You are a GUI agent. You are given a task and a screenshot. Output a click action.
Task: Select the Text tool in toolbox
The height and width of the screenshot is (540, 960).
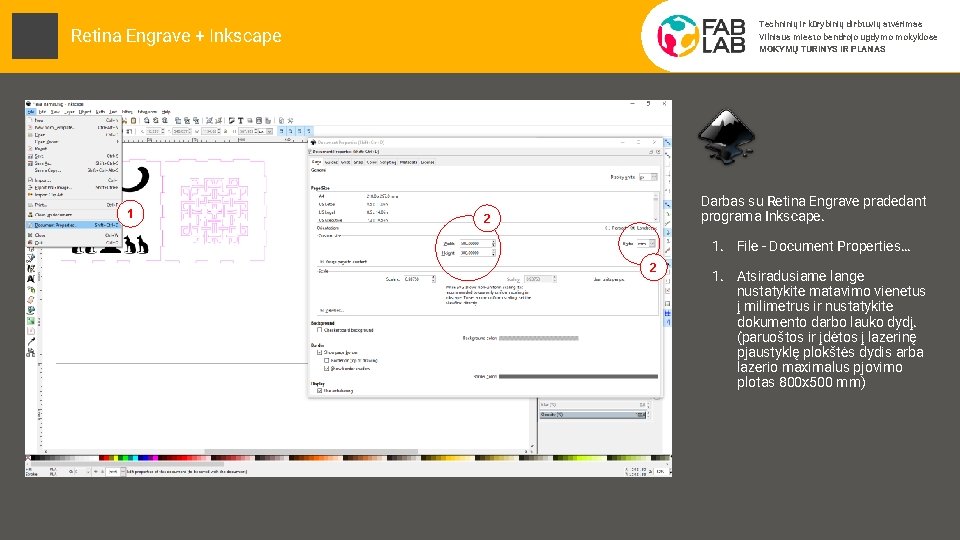tap(31, 279)
